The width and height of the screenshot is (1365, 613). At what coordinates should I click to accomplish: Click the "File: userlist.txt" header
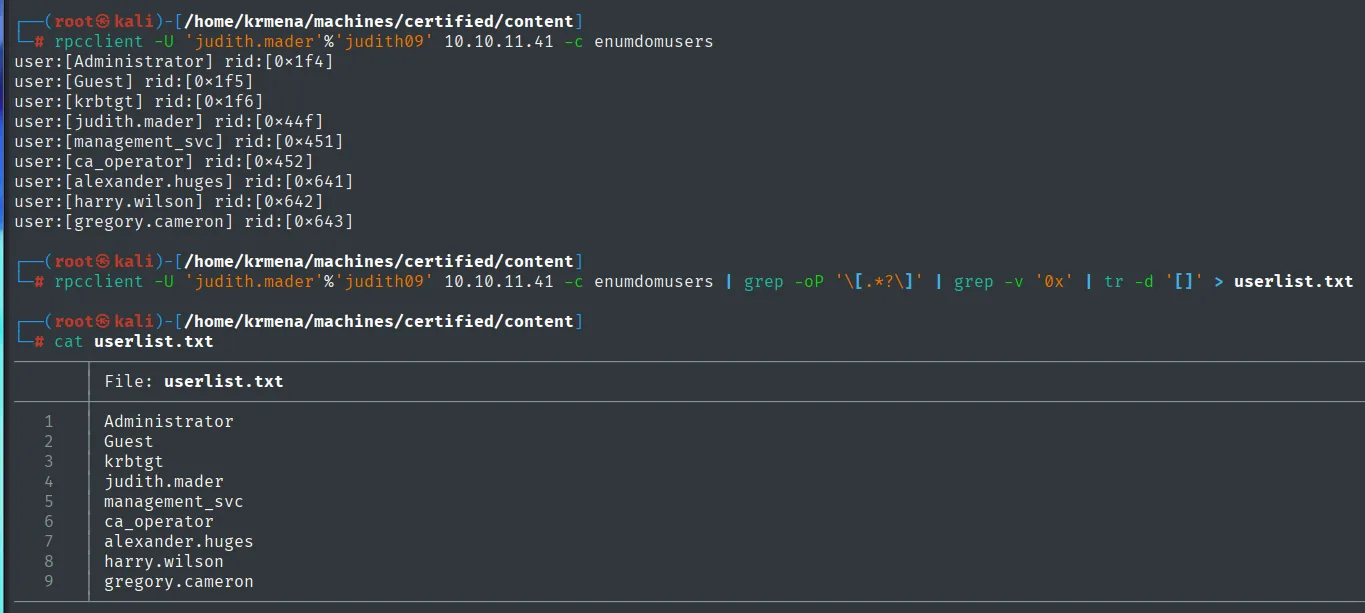click(x=194, y=381)
